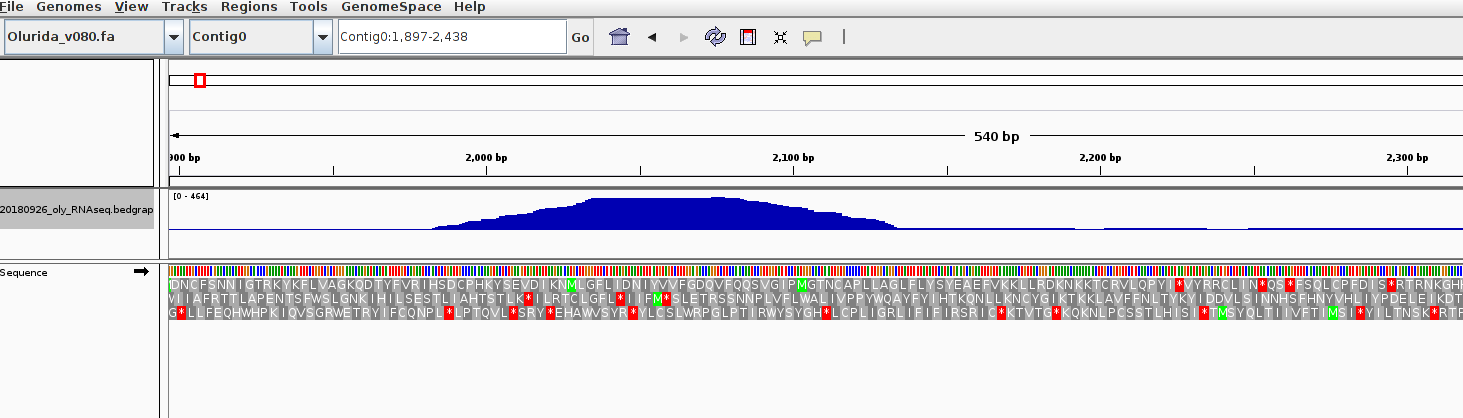Click the resize tracks to fit icon
The height and width of the screenshot is (418, 1463).
[780, 37]
